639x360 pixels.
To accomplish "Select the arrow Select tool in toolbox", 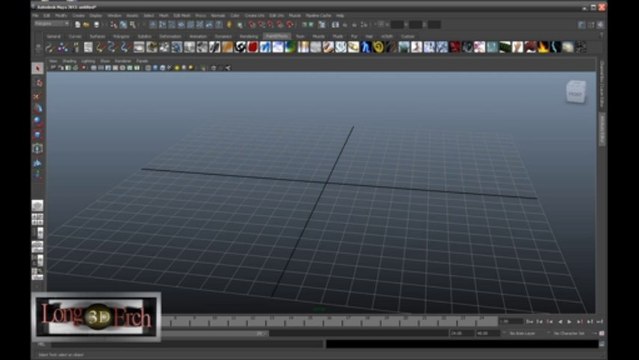I will click(x=37, y=68).
